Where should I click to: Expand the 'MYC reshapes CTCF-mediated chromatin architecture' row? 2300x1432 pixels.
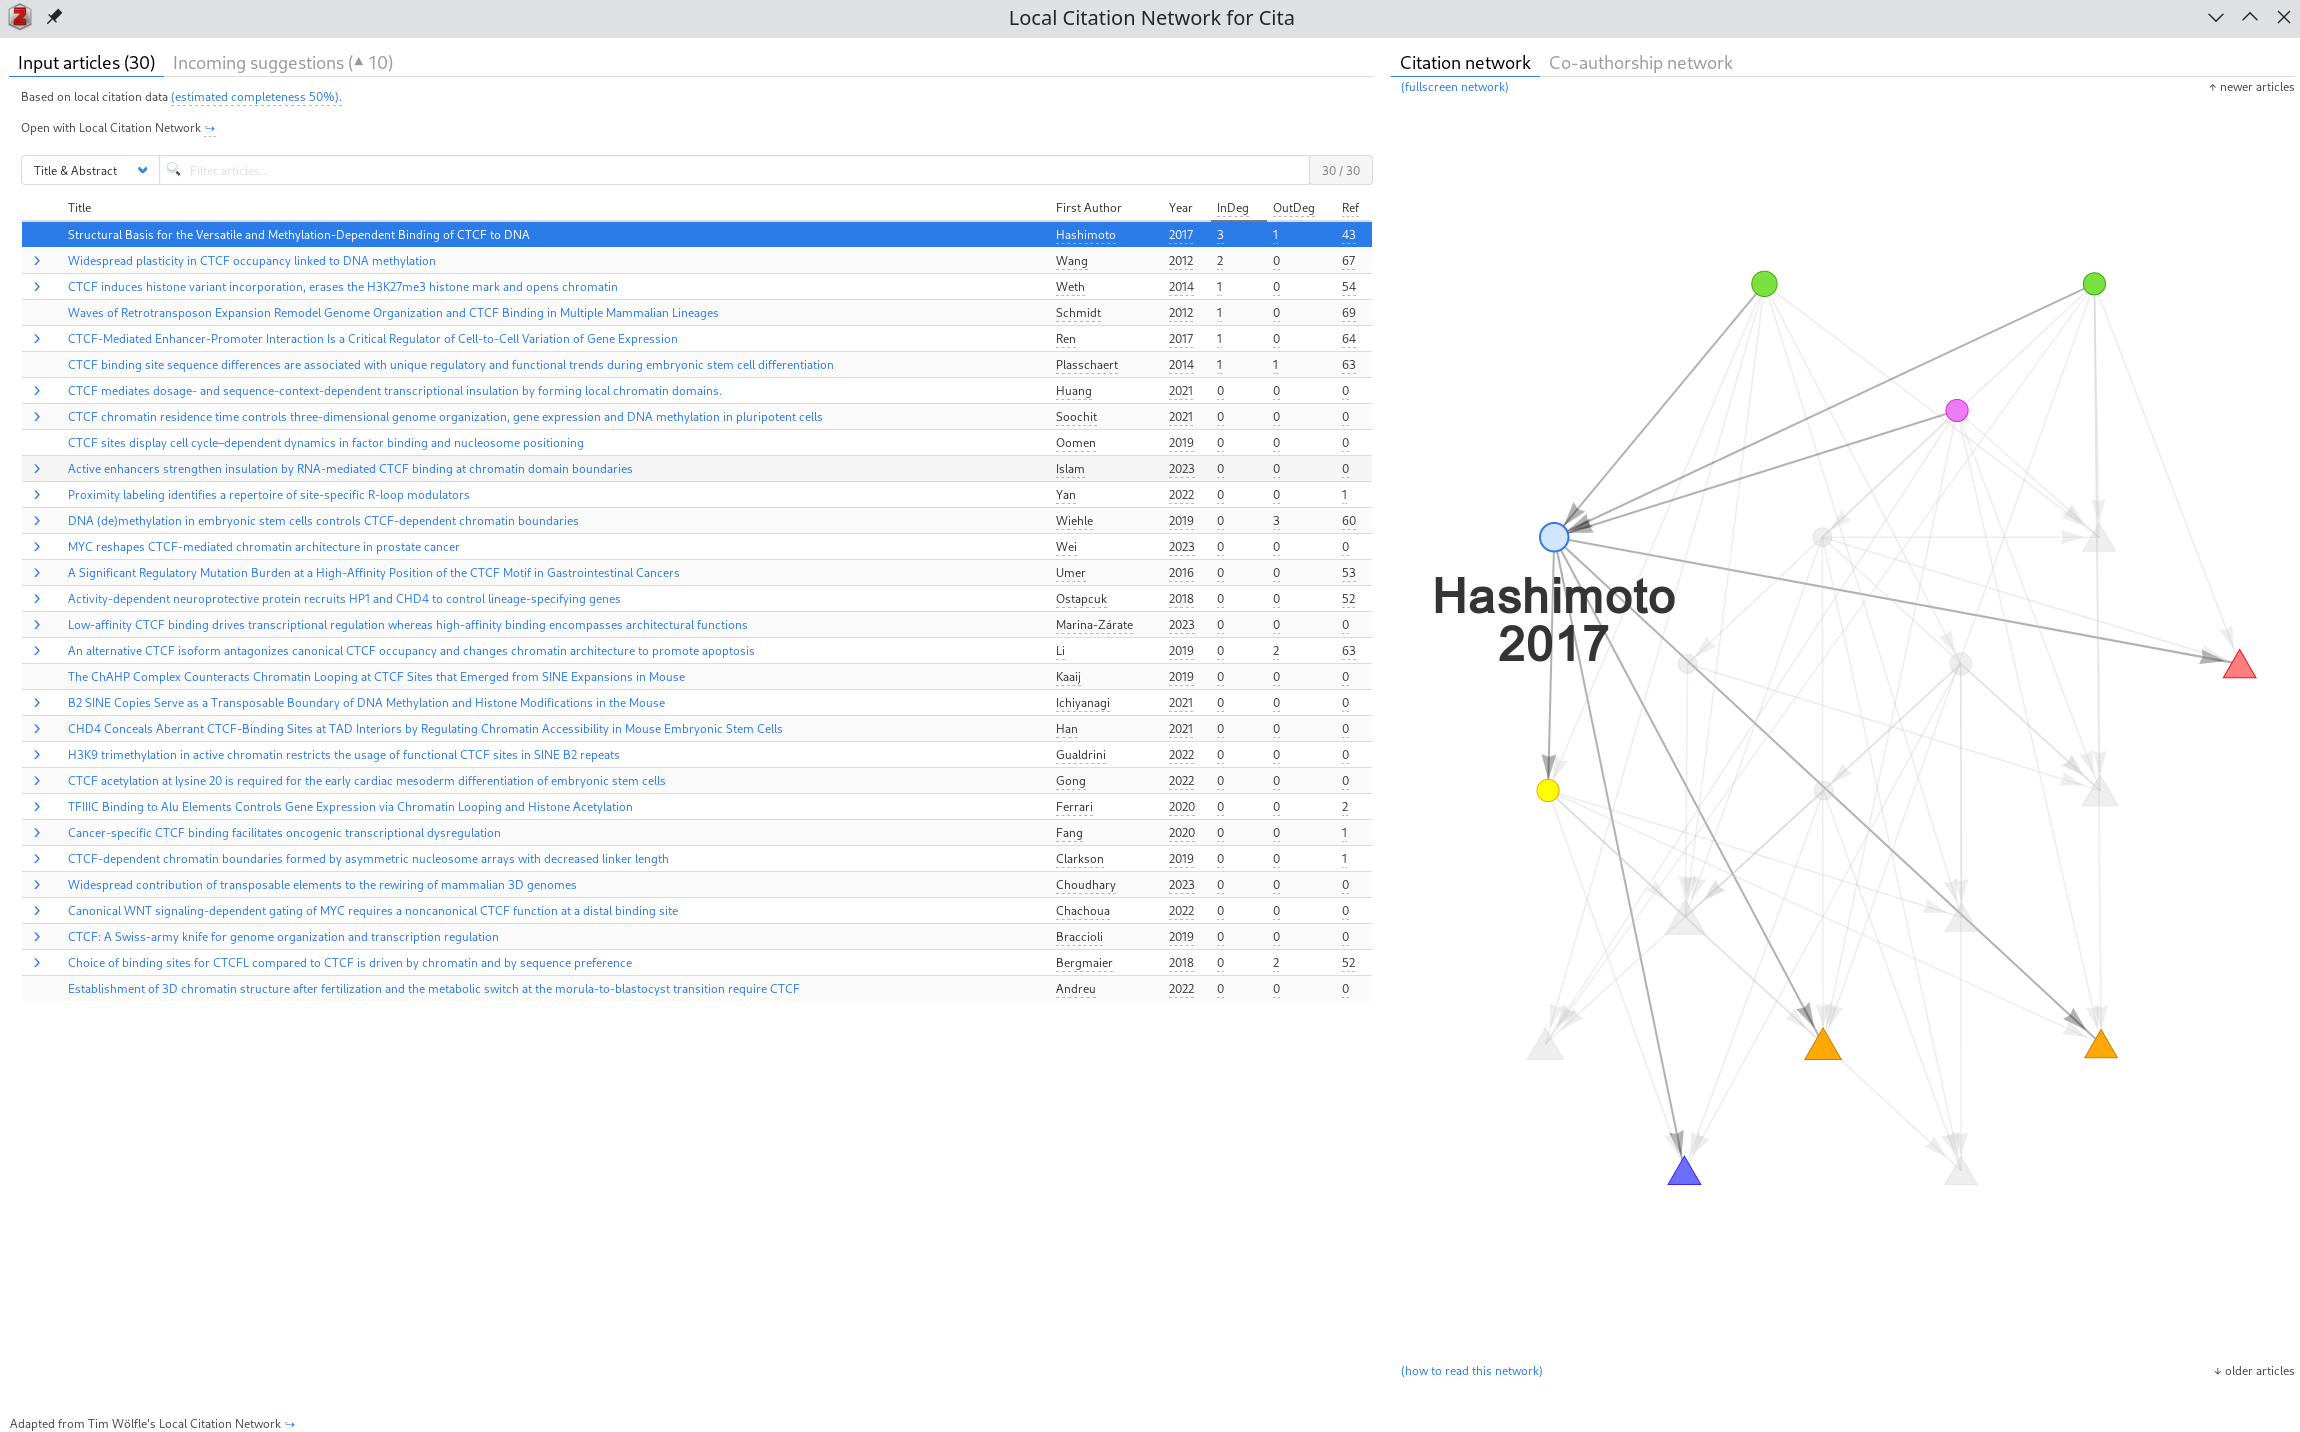click(x=38, y=546)
